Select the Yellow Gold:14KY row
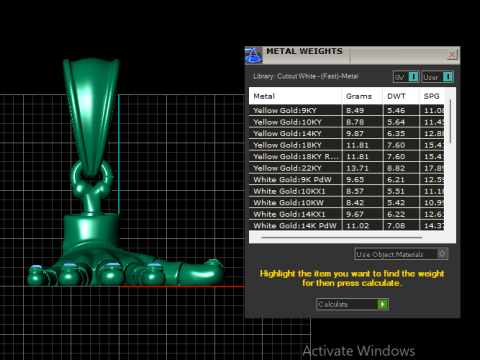The width and height of the screenshot is (480, 360). click(347, 133)
